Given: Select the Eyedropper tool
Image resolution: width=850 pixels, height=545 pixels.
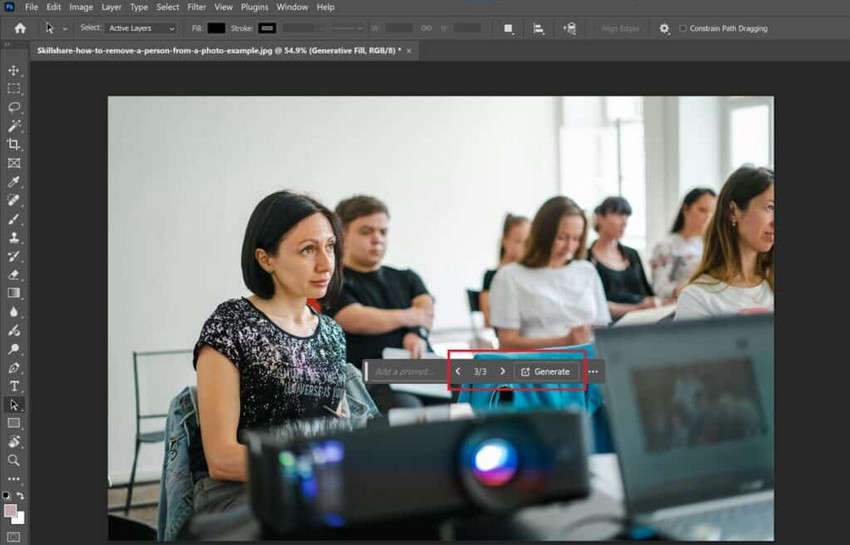Looking at the screenshot, I should pyautogui.click(x=14, y=182).
